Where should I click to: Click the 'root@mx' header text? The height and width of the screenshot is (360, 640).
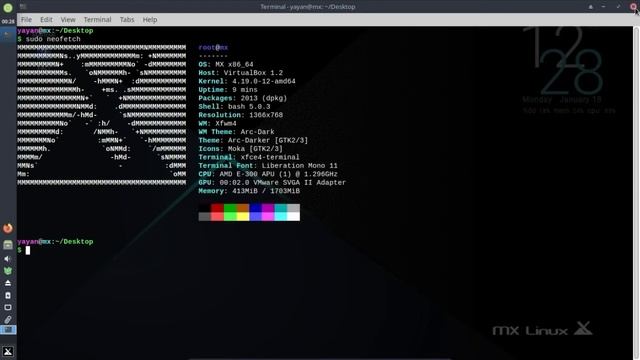[213, 47]
